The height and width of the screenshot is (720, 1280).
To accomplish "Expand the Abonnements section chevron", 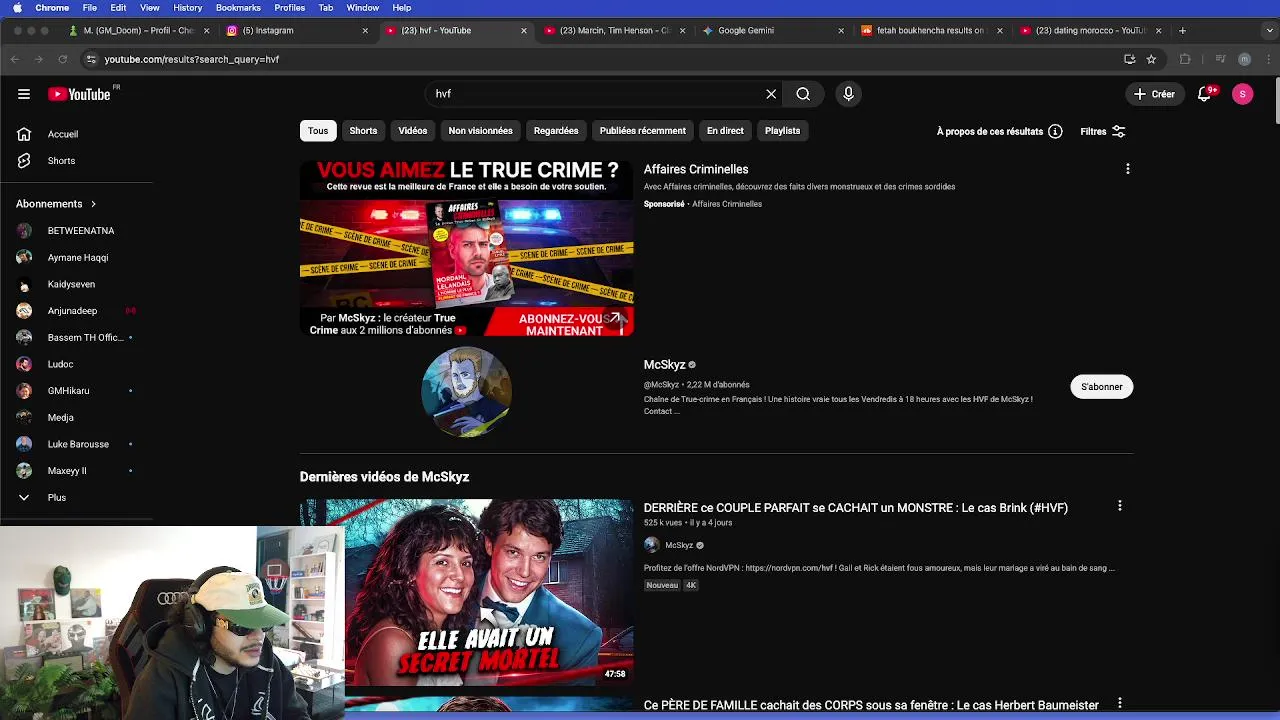I will click(93, 204).
